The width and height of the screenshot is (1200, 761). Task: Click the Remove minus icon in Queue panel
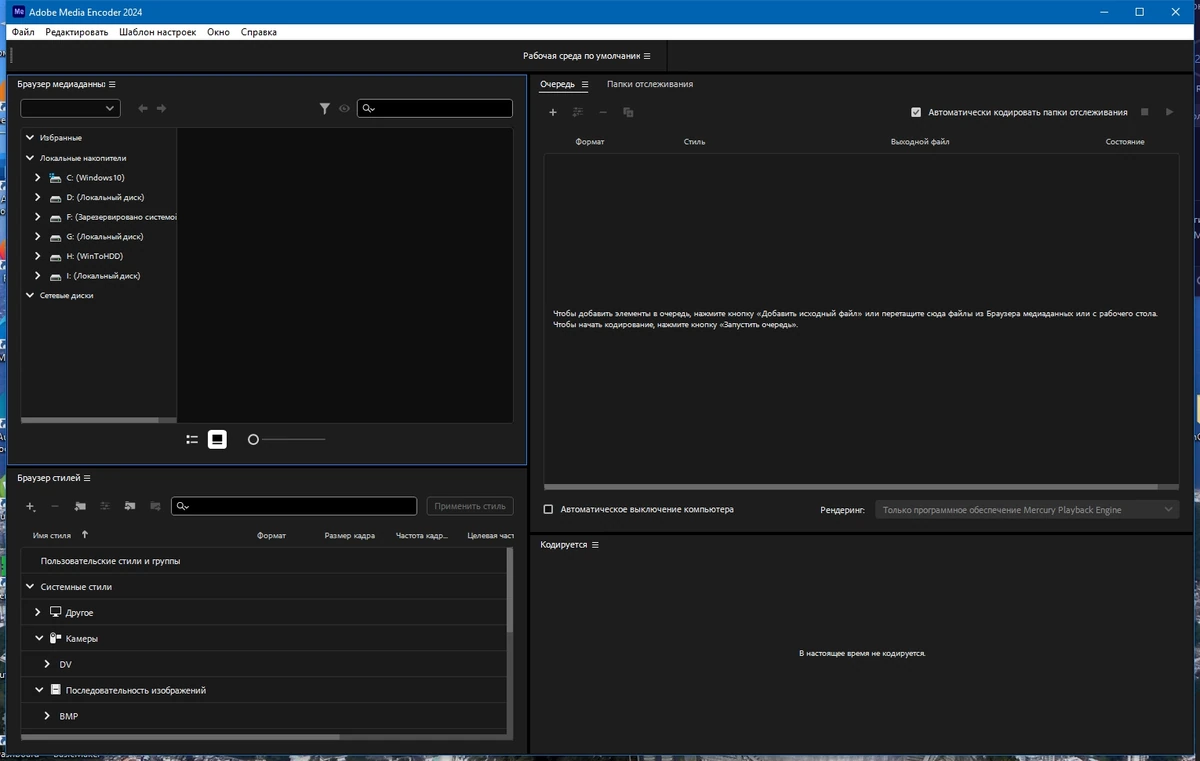(x=603, y=112)
